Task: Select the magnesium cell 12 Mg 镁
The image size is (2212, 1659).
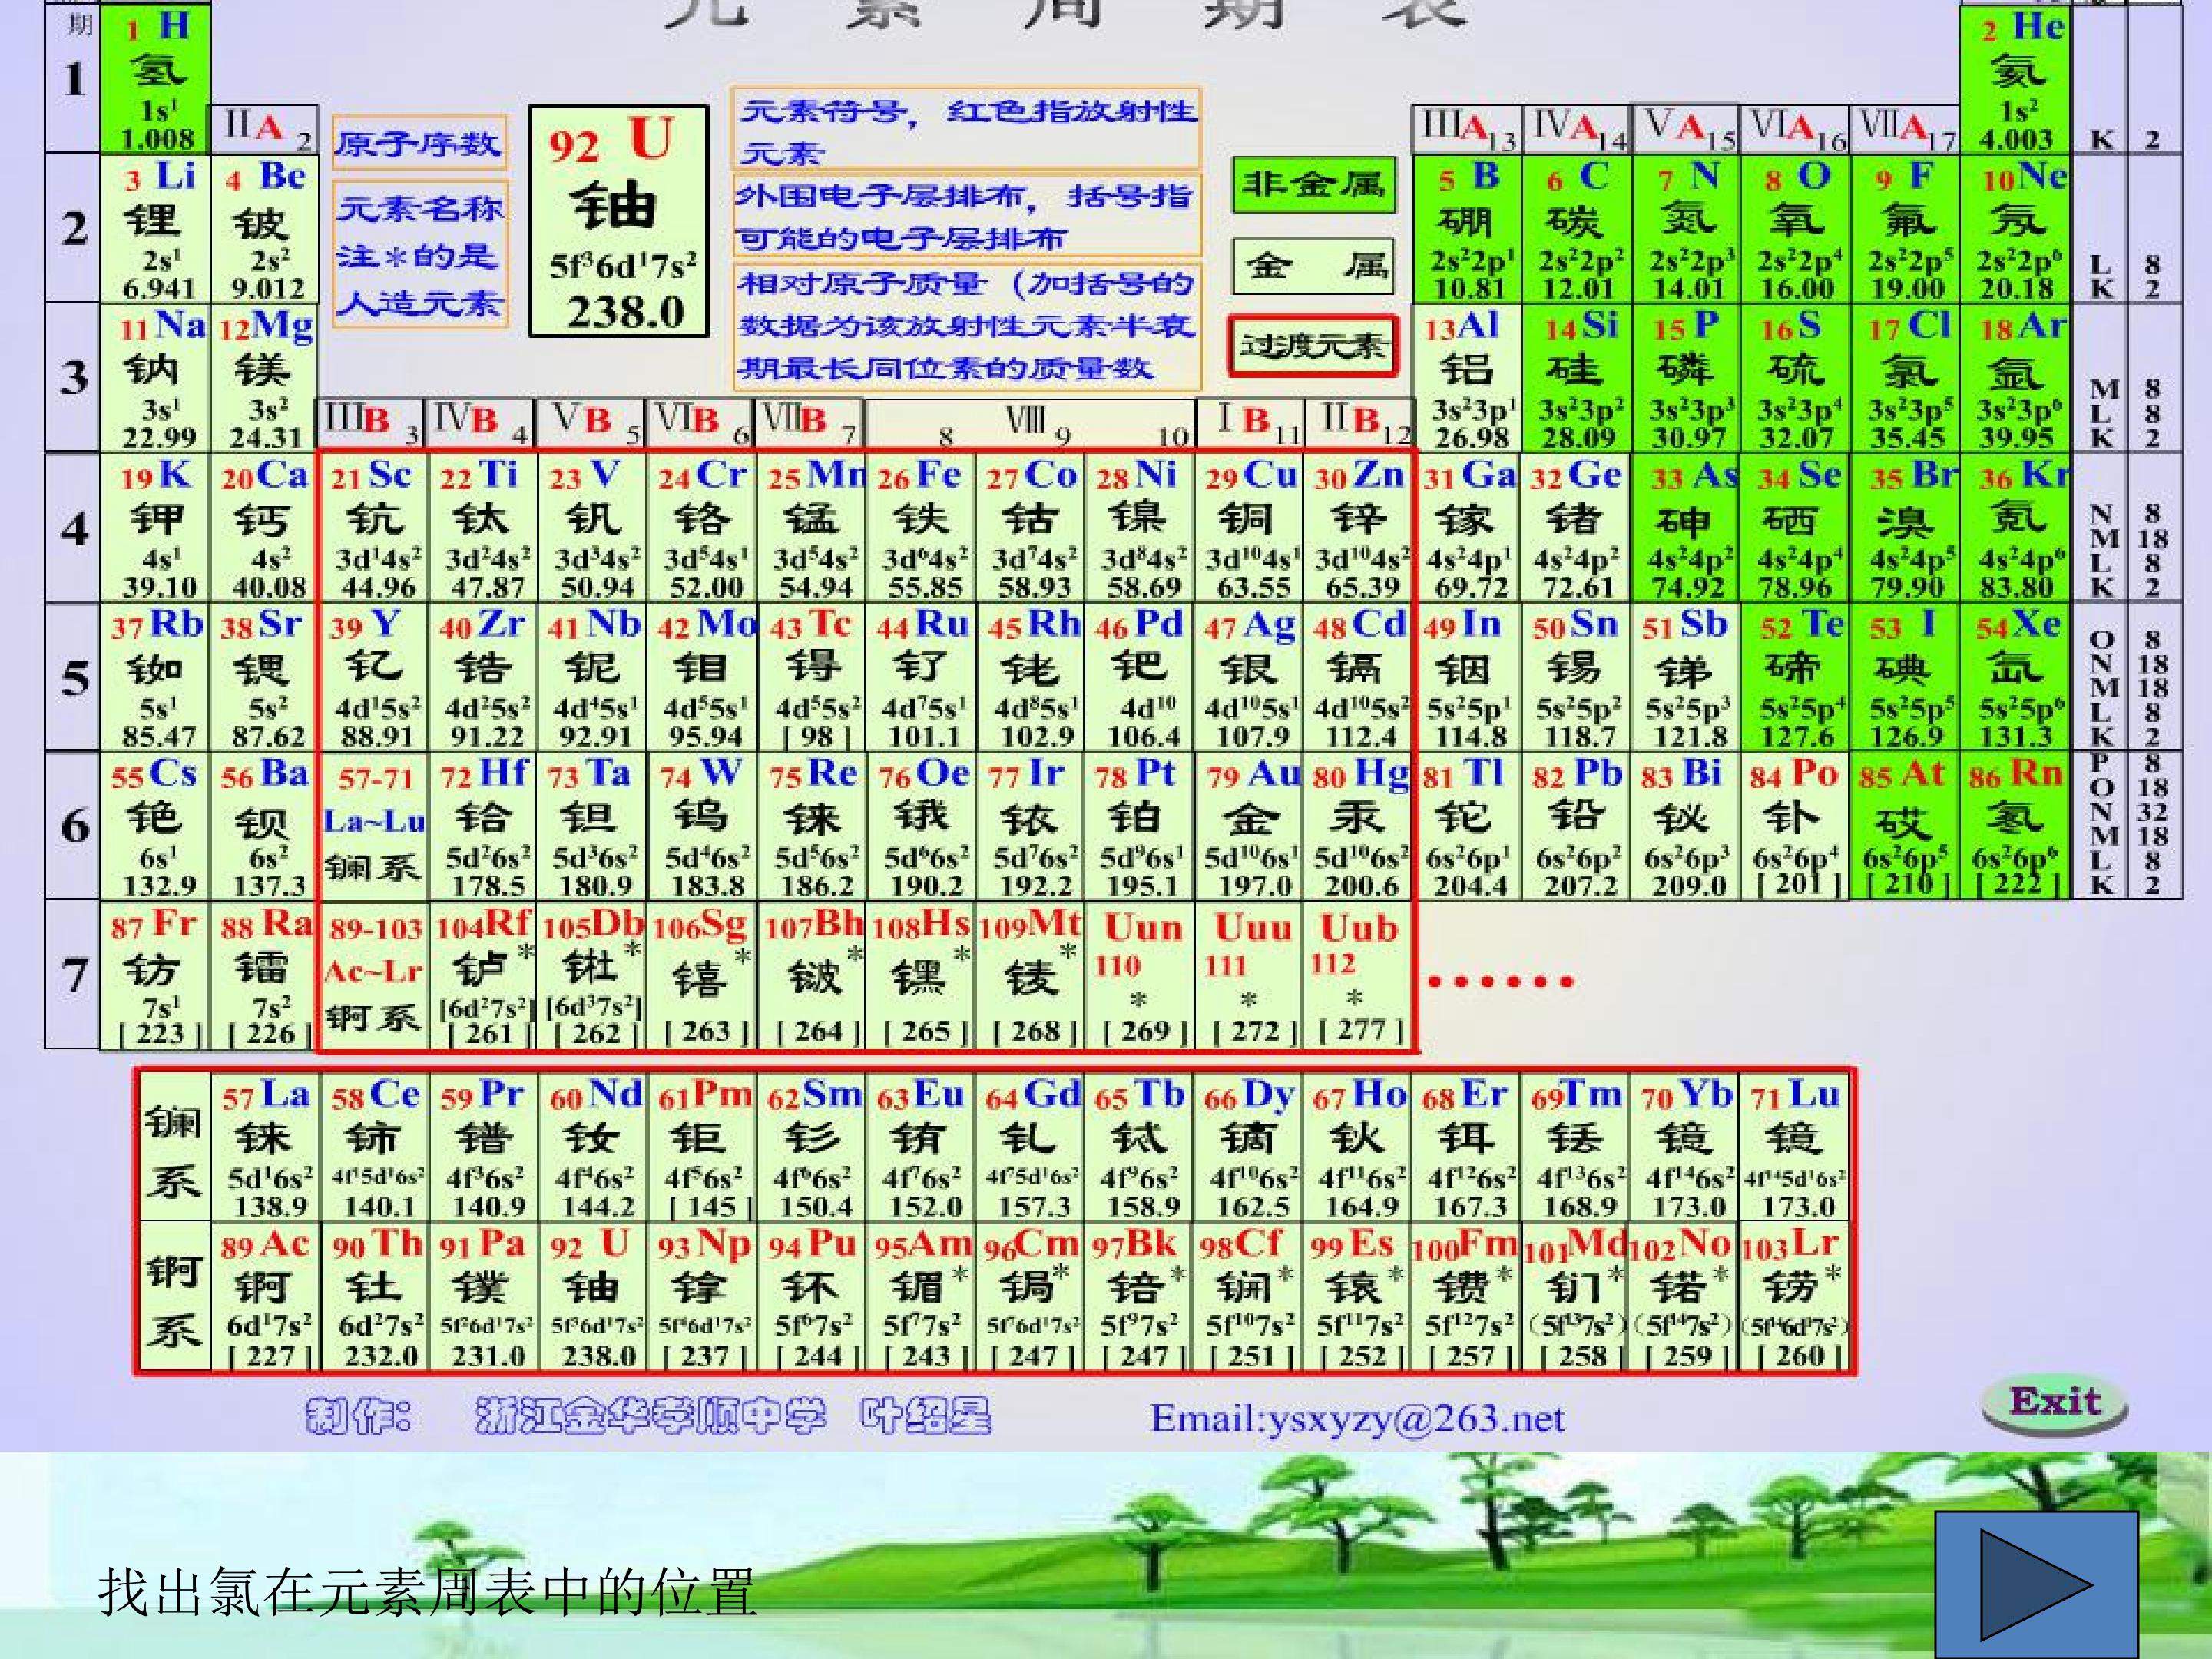Action: pyautogui.click(x=265, y=377)
